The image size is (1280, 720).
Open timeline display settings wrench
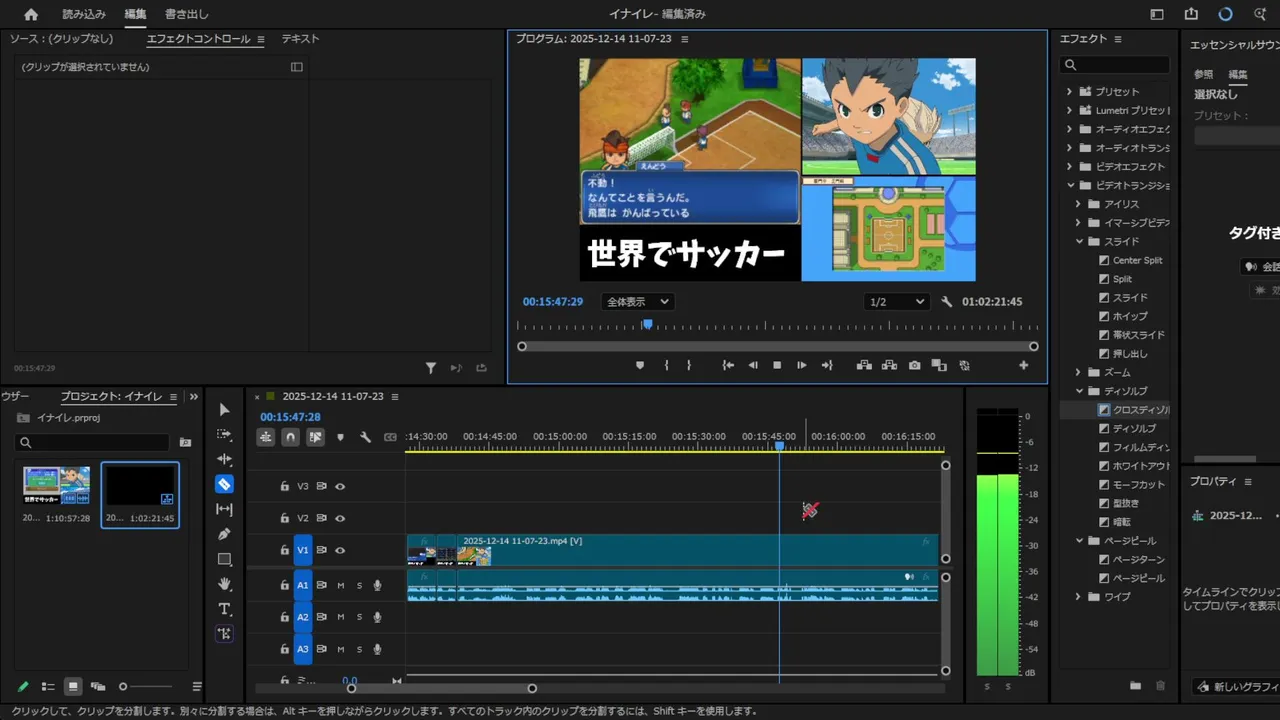click(x=365, y=437)
